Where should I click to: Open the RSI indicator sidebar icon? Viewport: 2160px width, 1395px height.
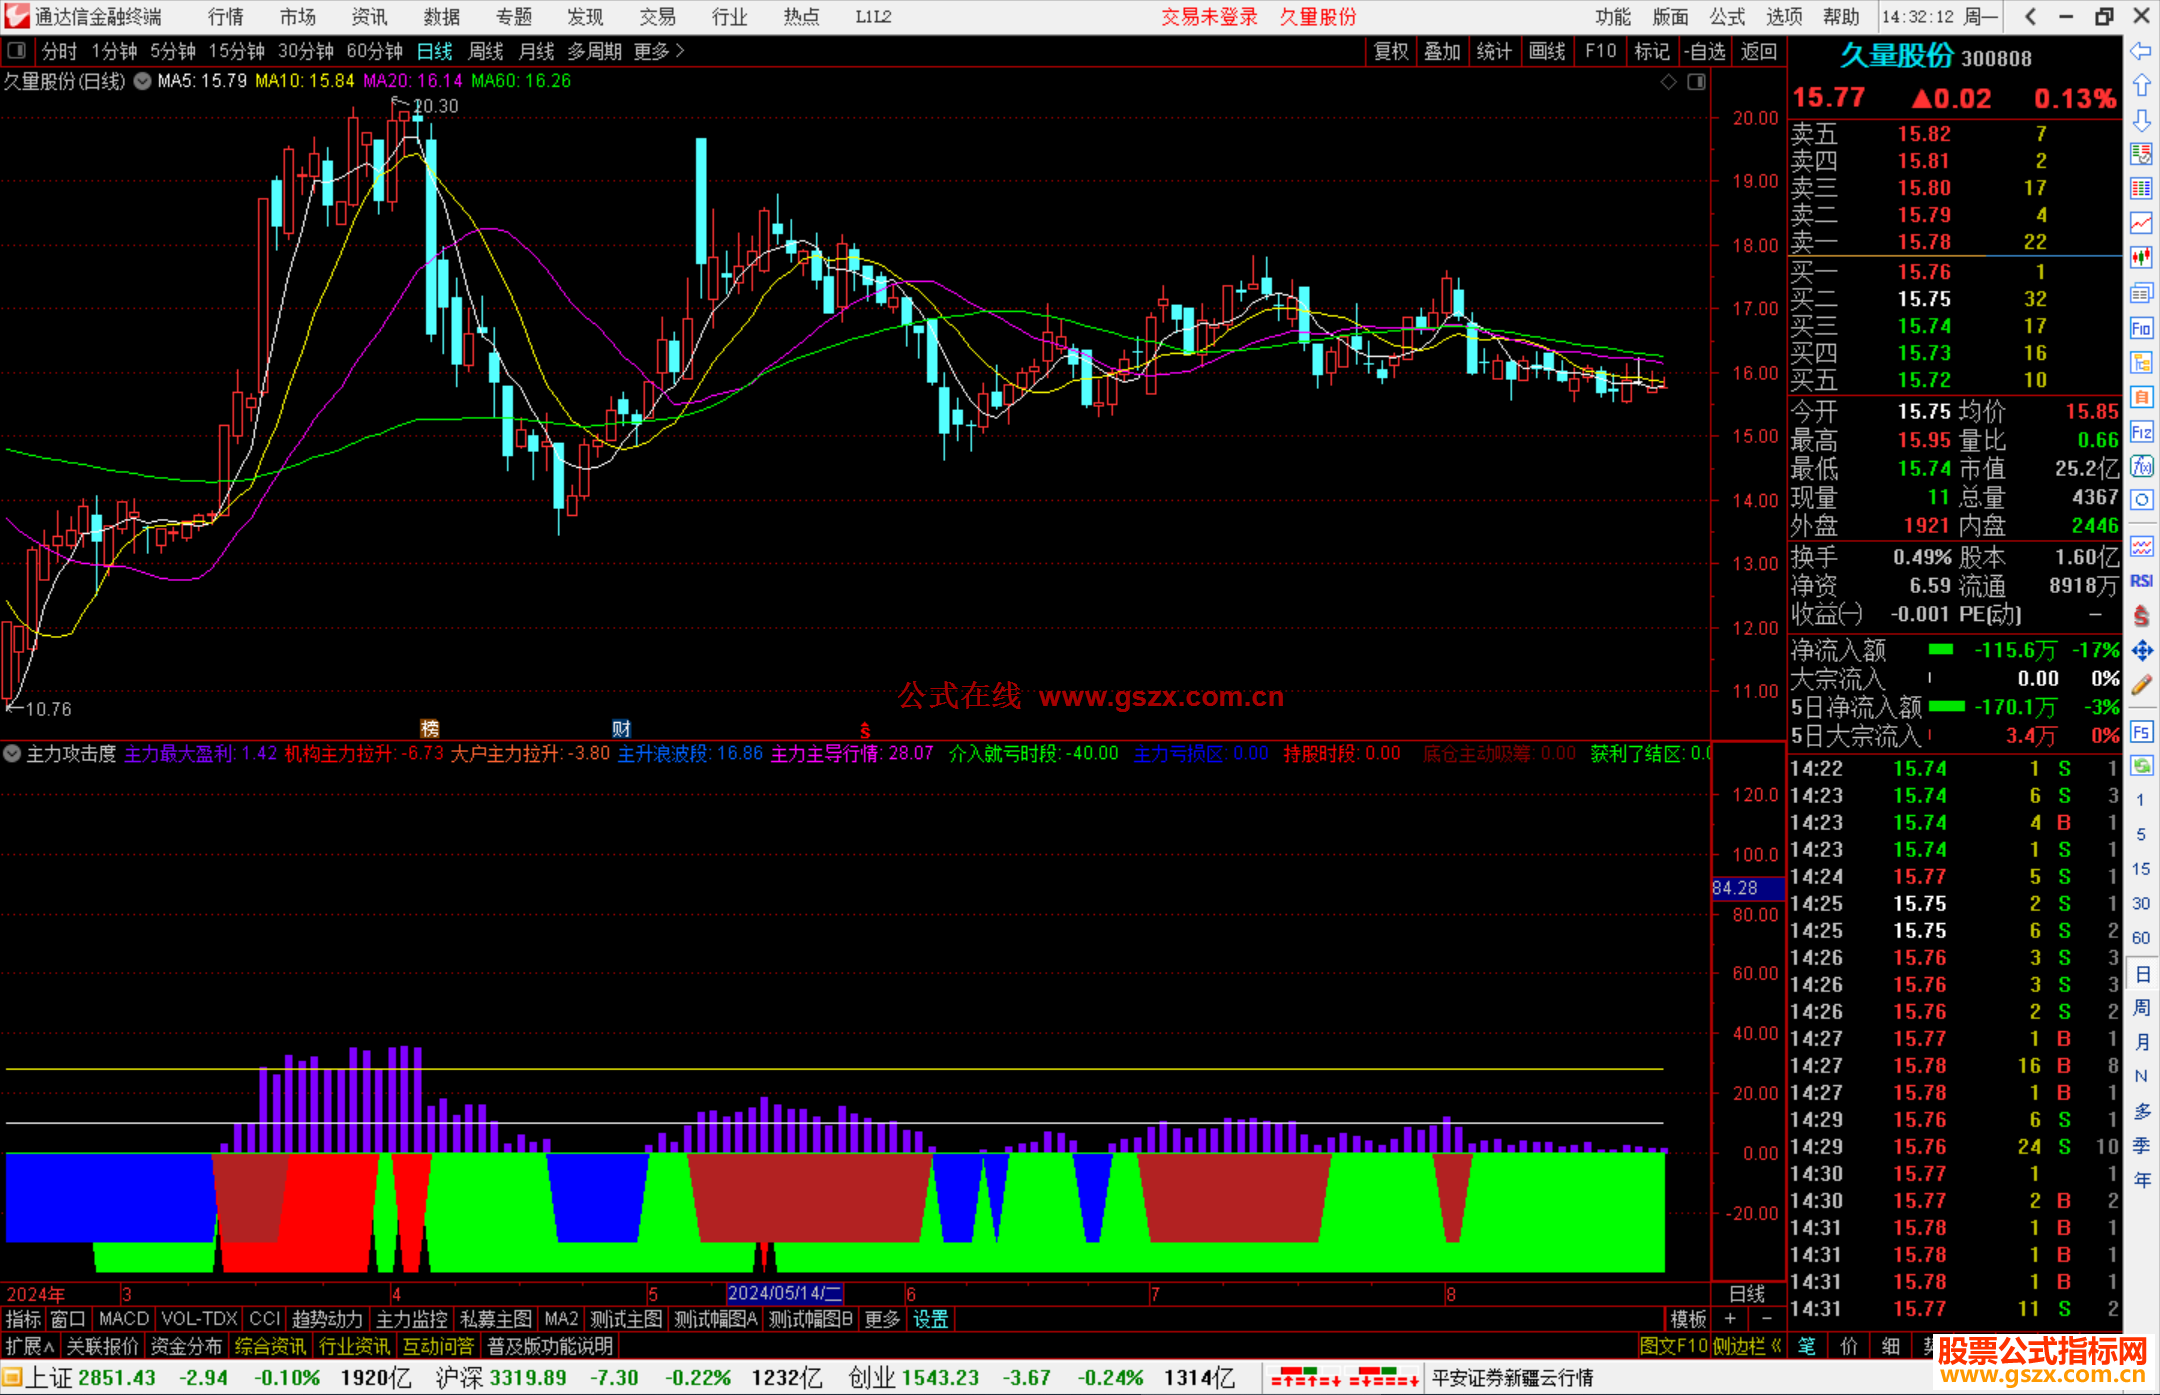[2141, 581]
